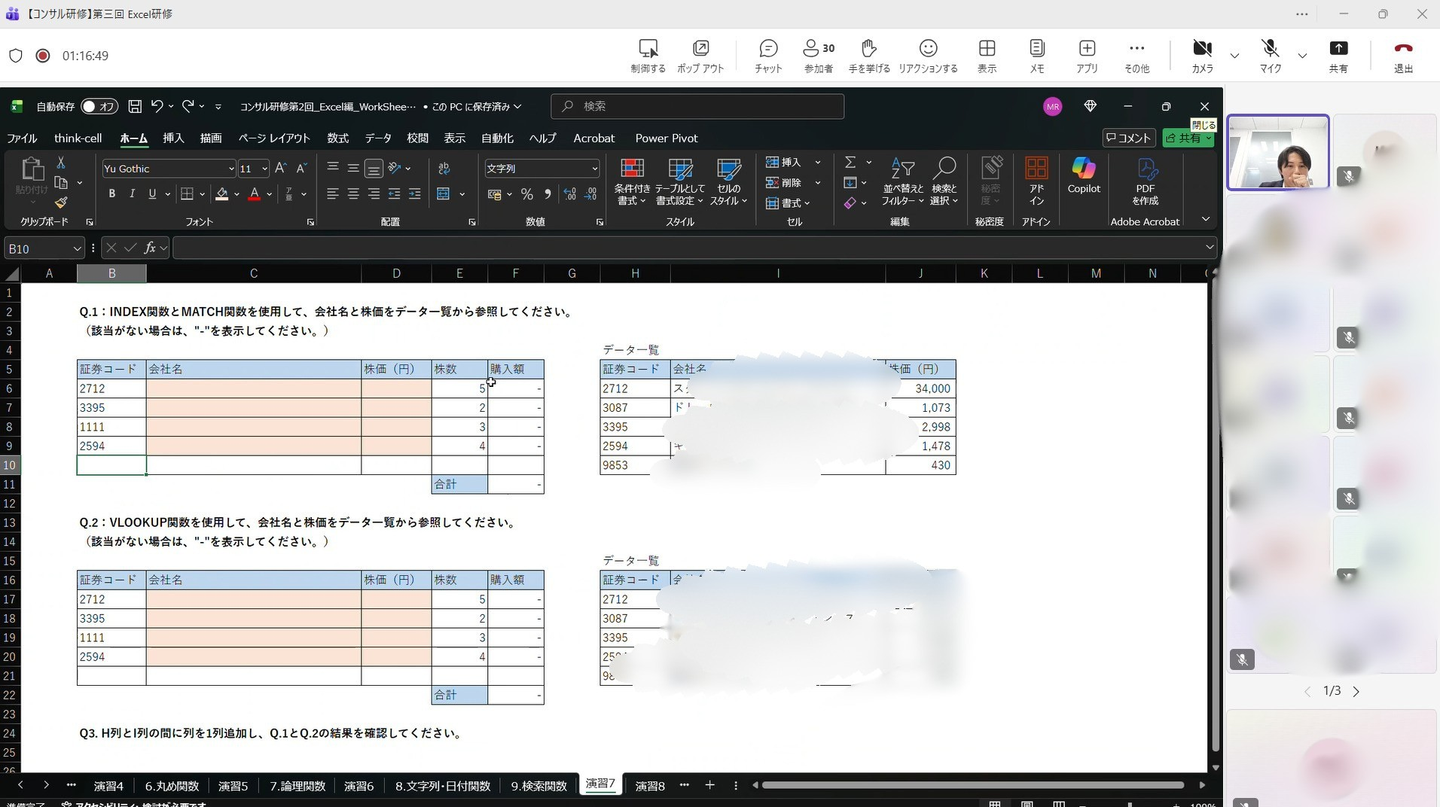Viewport: 1440px width, 807px height.
Task: Click the Excel save icon
Action: pyautogui.click(x=134, y=106)
